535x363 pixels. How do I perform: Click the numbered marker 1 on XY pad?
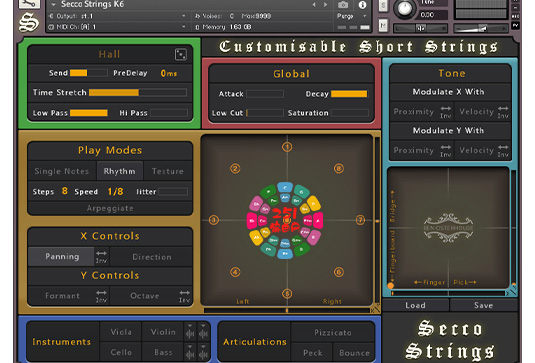287,147
